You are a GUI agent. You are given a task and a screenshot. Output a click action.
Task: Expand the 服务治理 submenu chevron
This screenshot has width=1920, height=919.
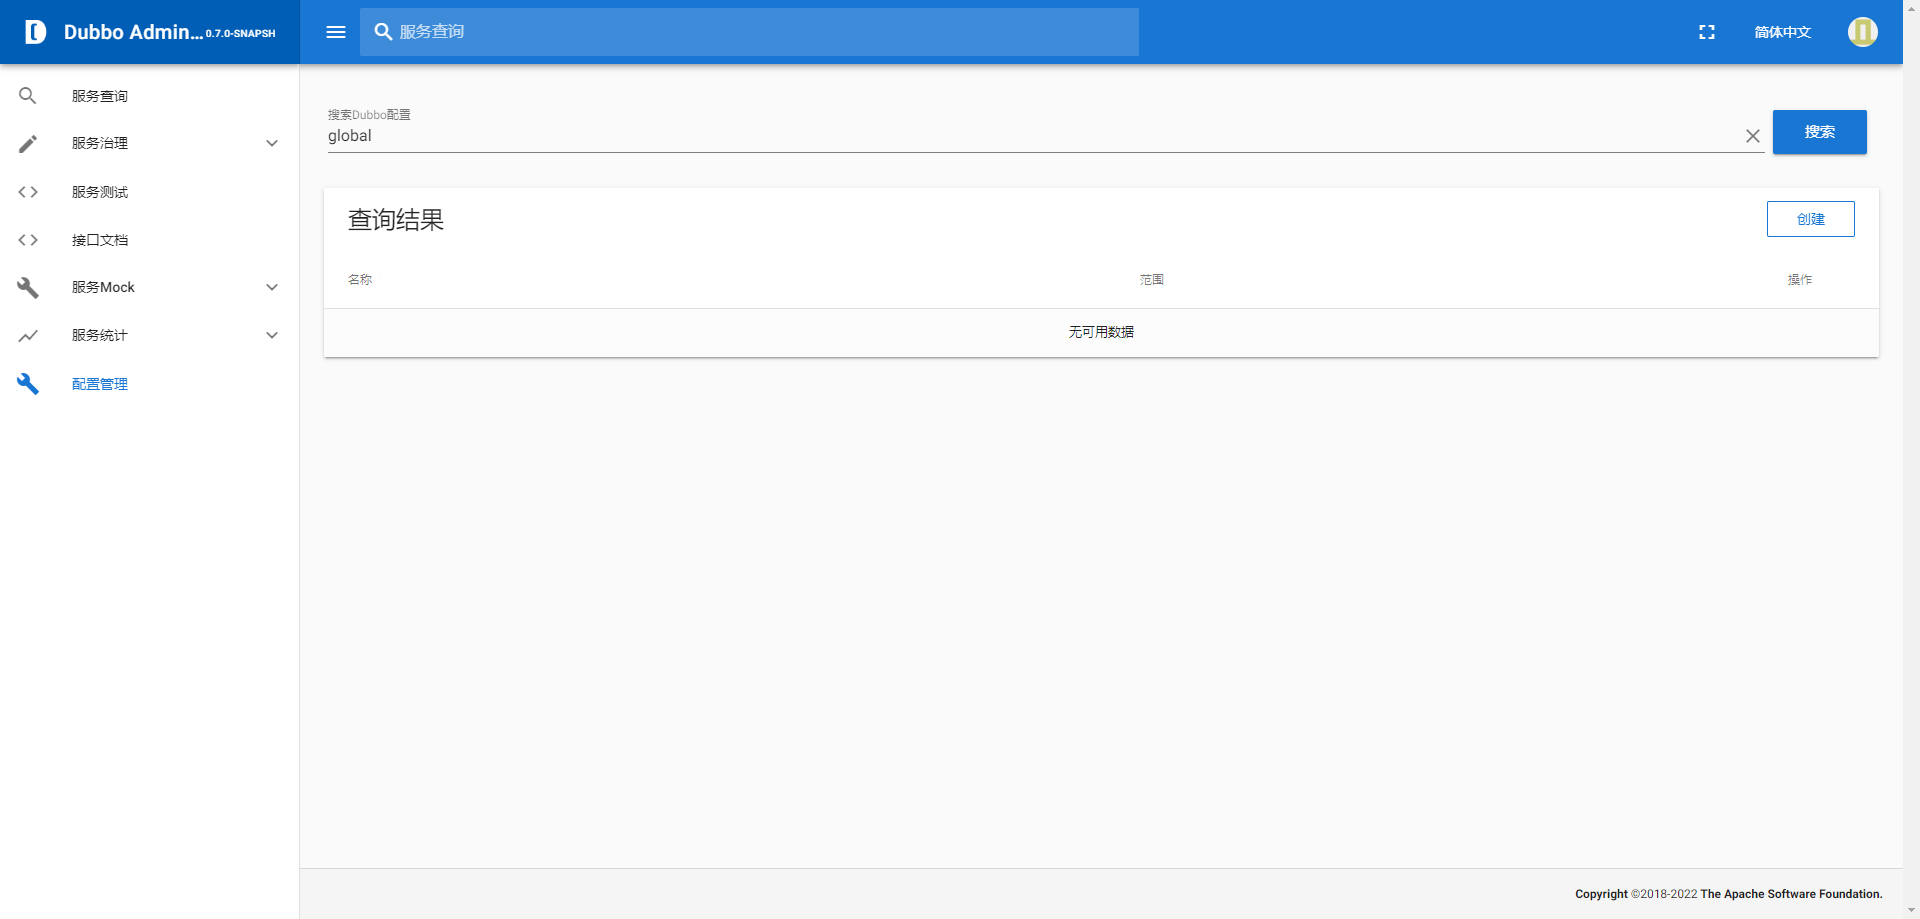[x=272, y=144]
